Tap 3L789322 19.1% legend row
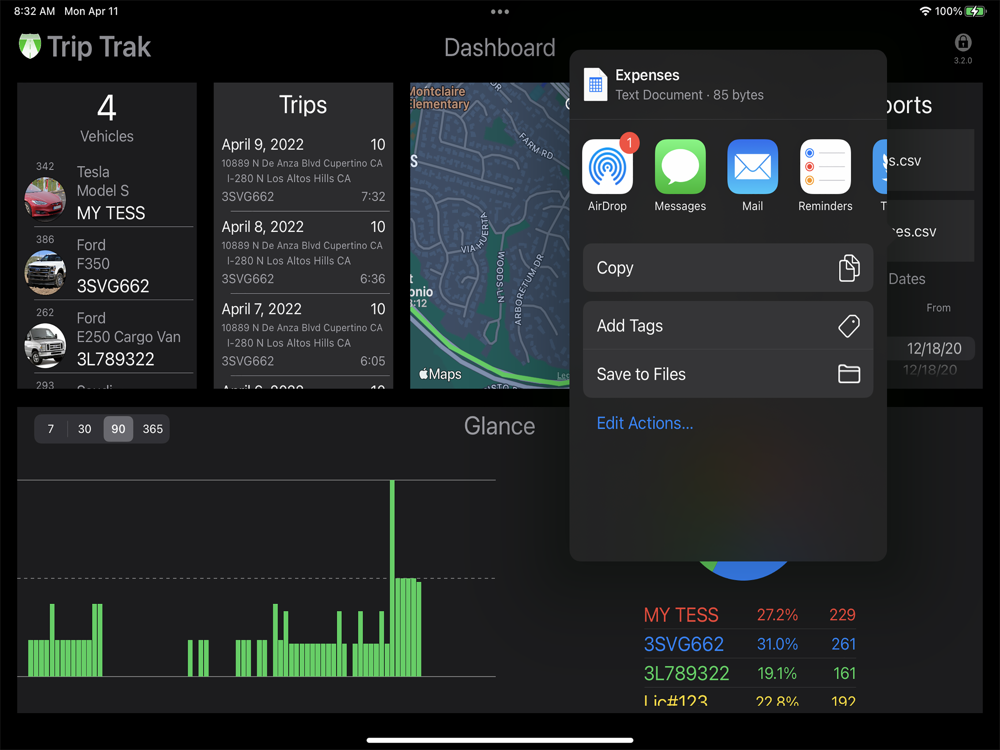 pyautogui.click(x=749, y=673)
